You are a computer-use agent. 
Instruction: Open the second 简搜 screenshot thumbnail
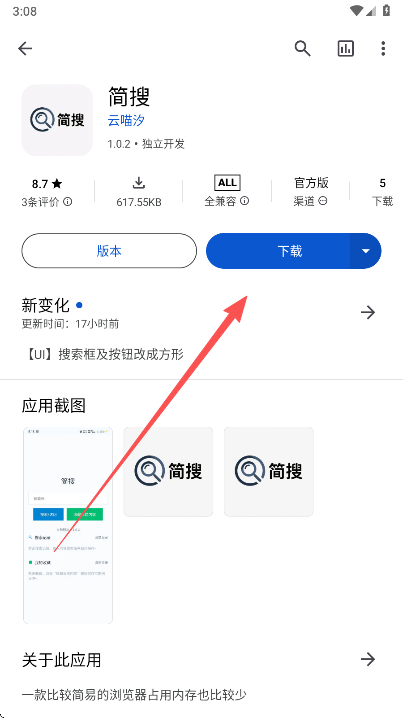[168, 472]
